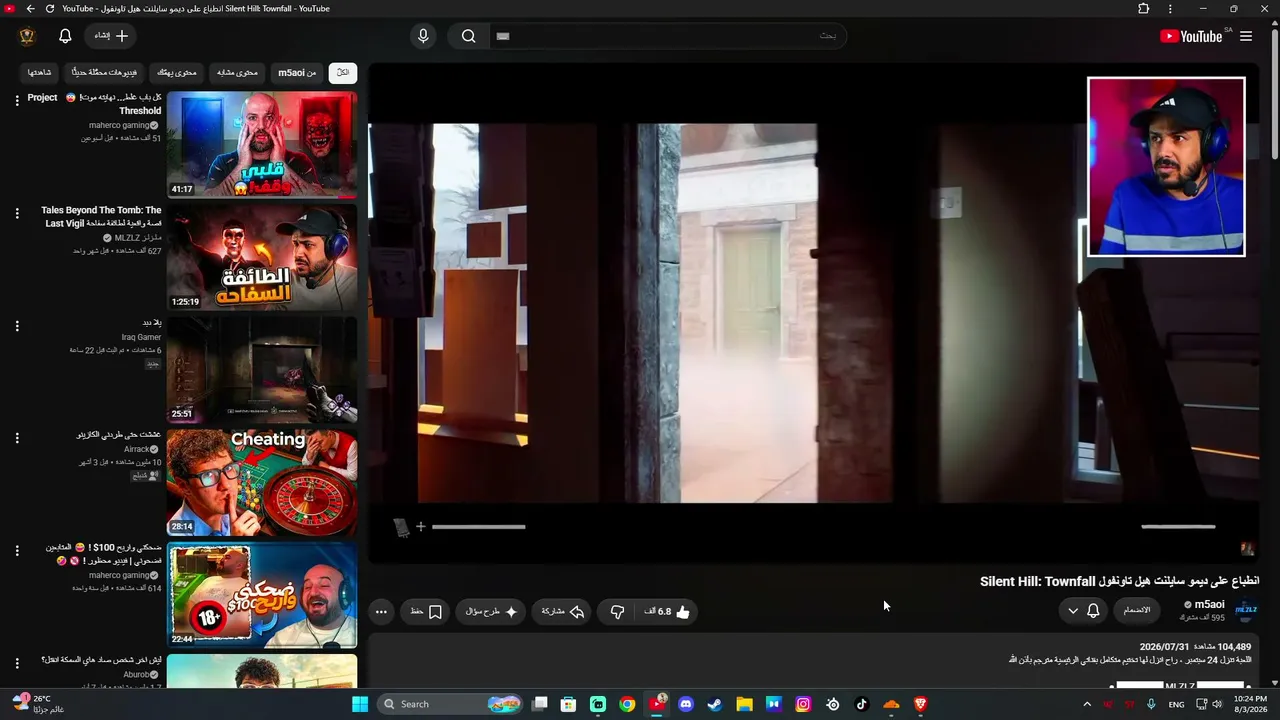Open options for the Aburob video
The width and height of the screenshot is (1280, 720).
coord(16,663)
